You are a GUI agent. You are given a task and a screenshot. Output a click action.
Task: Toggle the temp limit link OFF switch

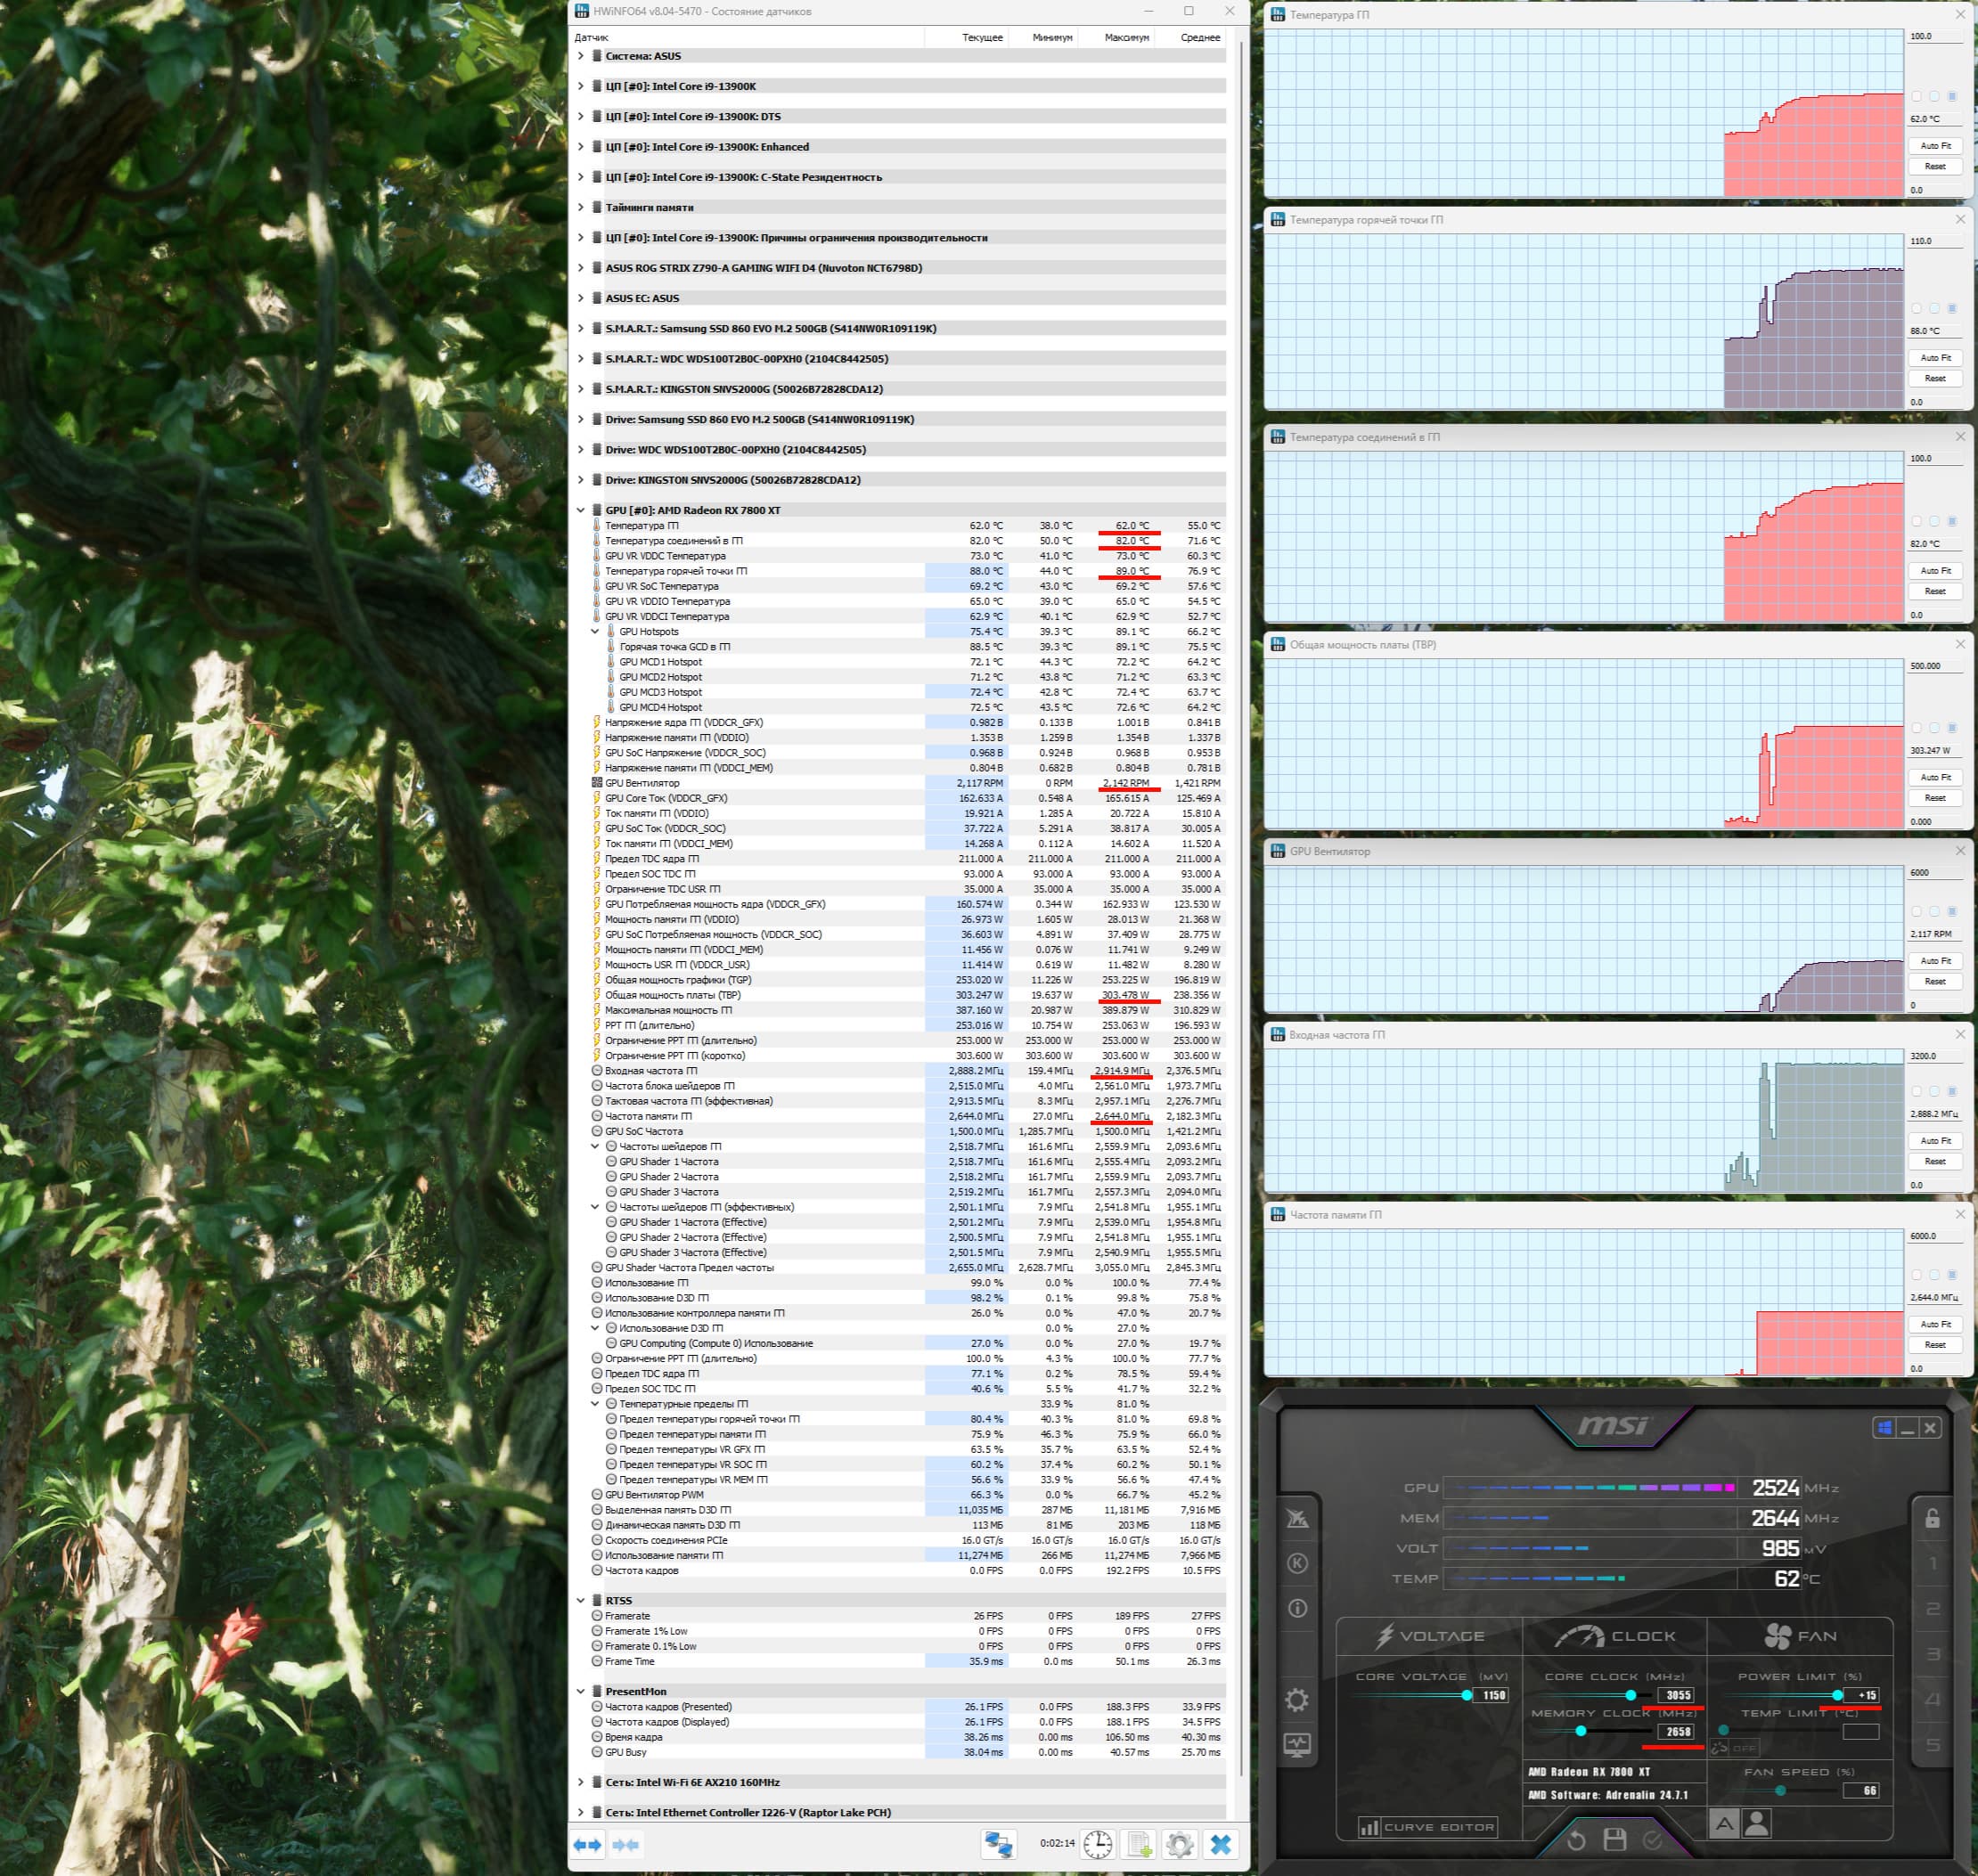pyautogui.click(x=1734, y=1748)
